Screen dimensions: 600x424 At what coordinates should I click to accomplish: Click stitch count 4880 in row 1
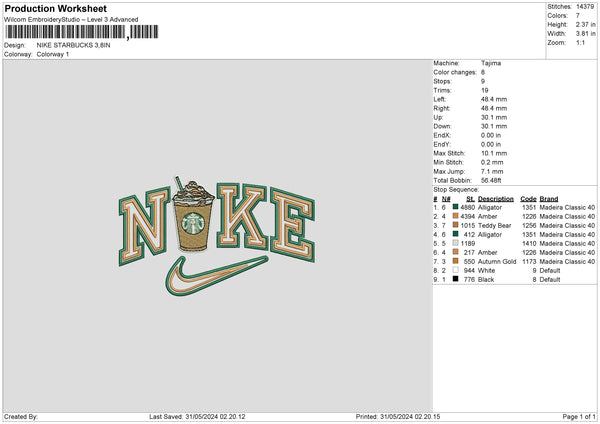tap(468, 207)
